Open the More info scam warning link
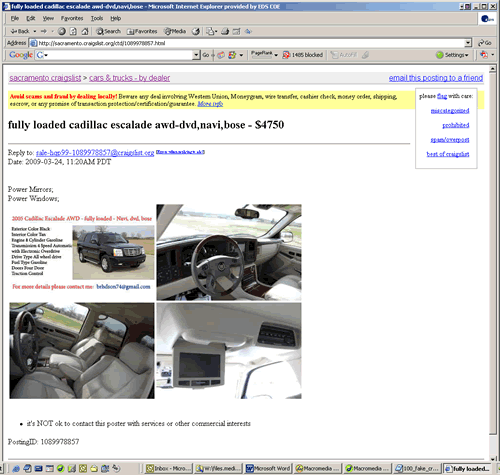 point(210,104)
